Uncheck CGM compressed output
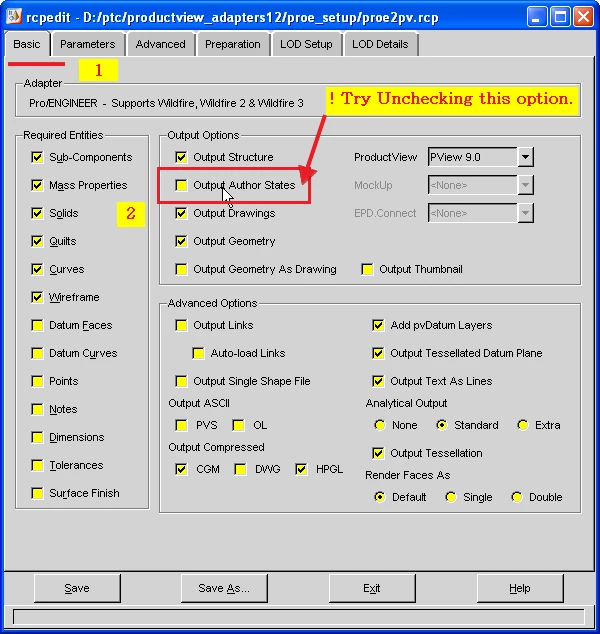600x634 pixels. 181,469
